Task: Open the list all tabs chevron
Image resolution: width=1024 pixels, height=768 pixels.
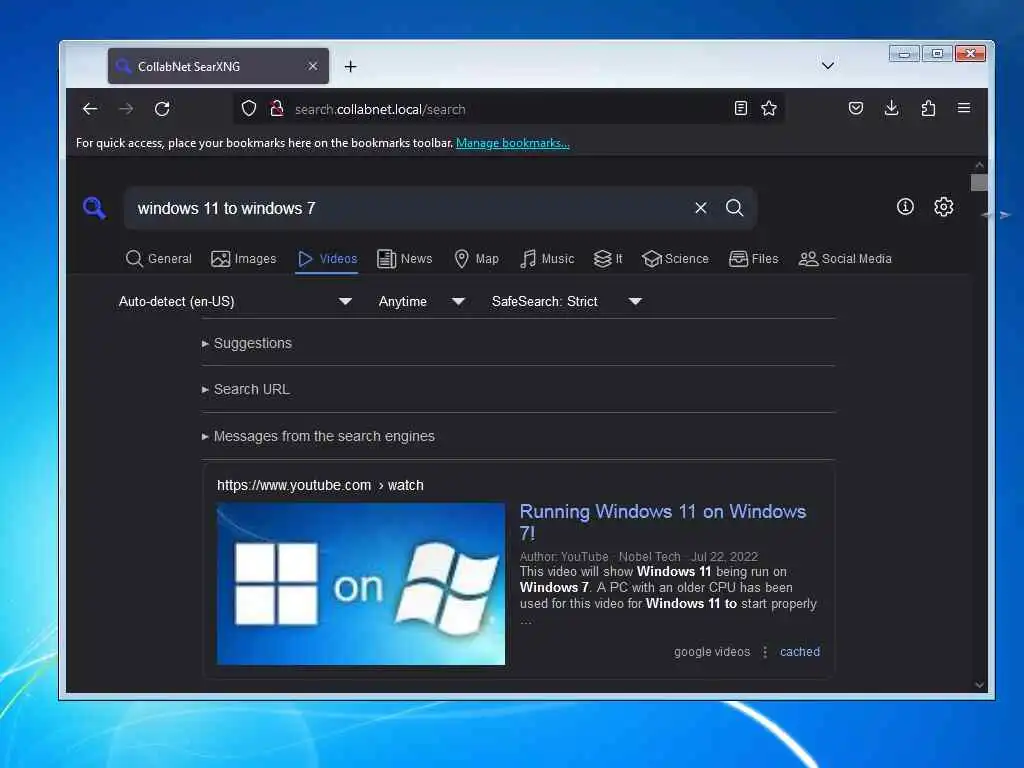Action: pyautogui.click(x=827, y=66)
